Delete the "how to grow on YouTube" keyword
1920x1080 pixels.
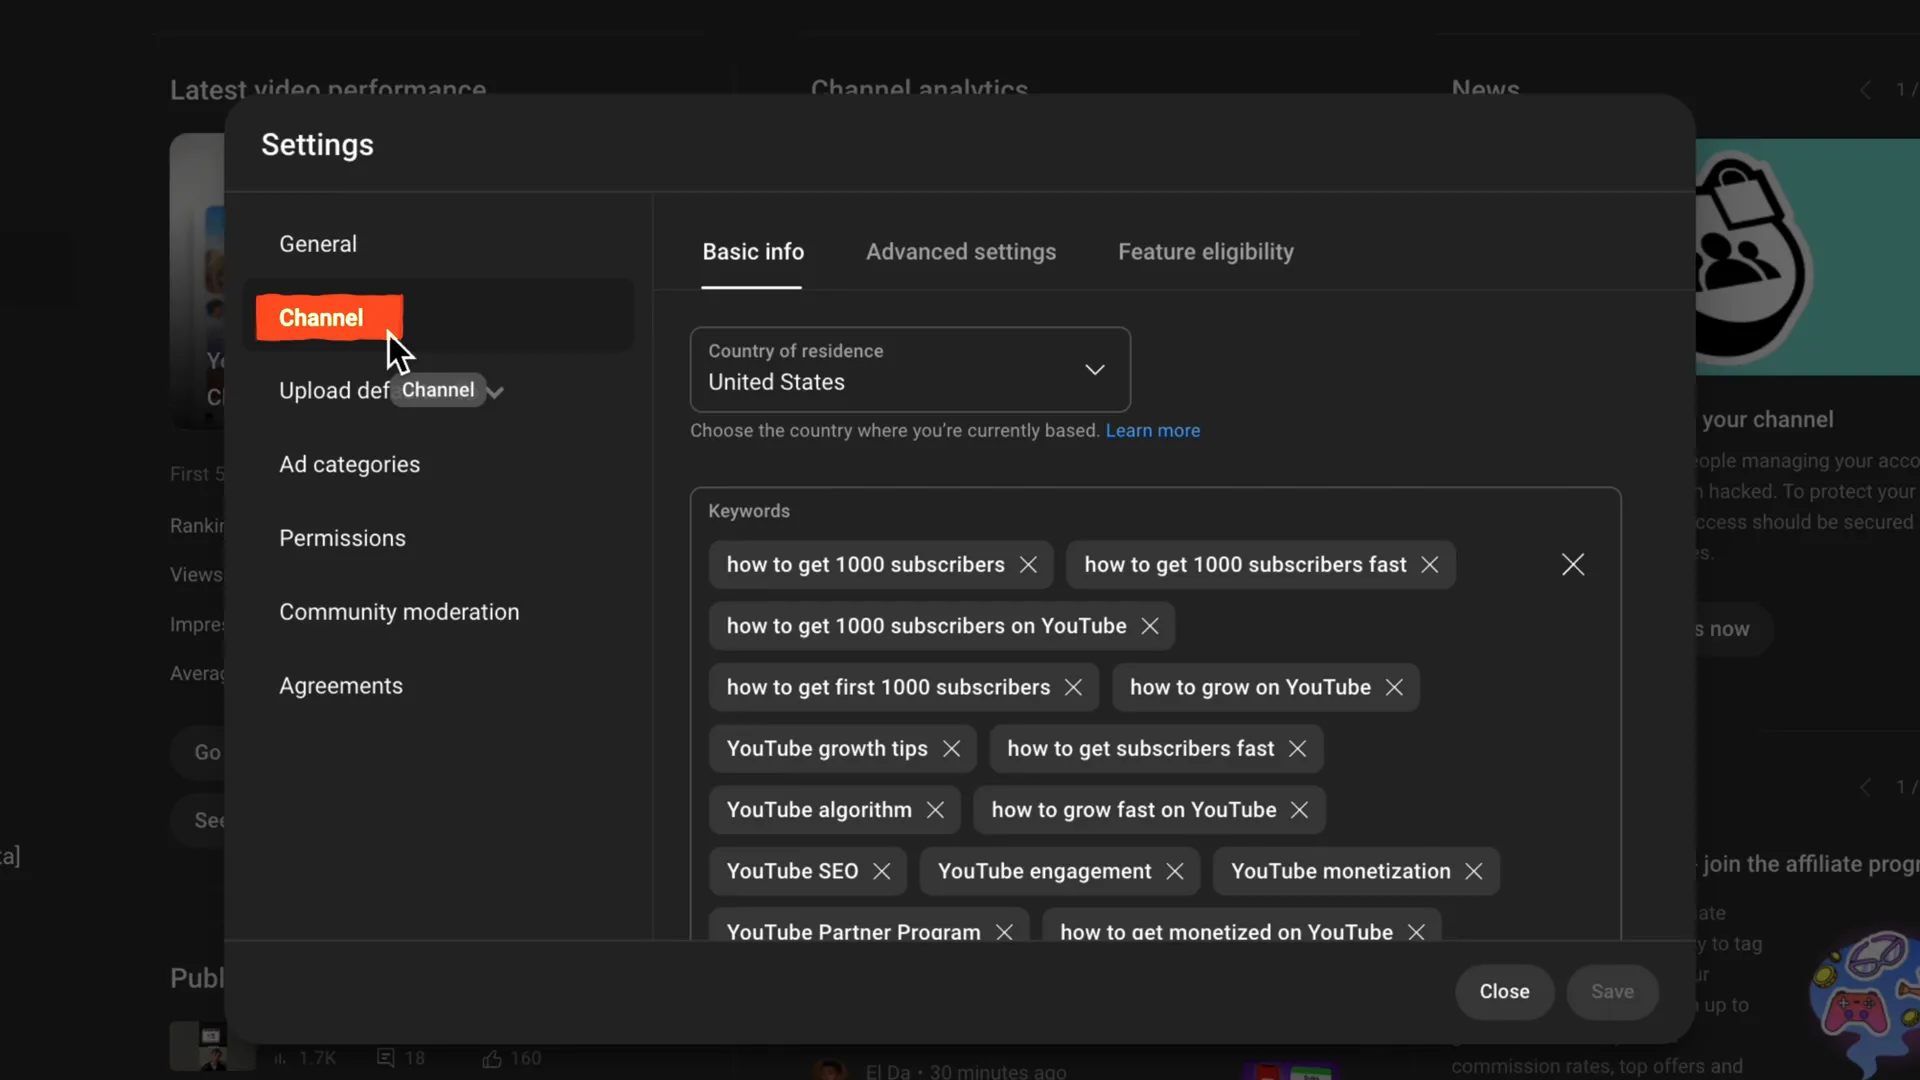[1393, 687]
